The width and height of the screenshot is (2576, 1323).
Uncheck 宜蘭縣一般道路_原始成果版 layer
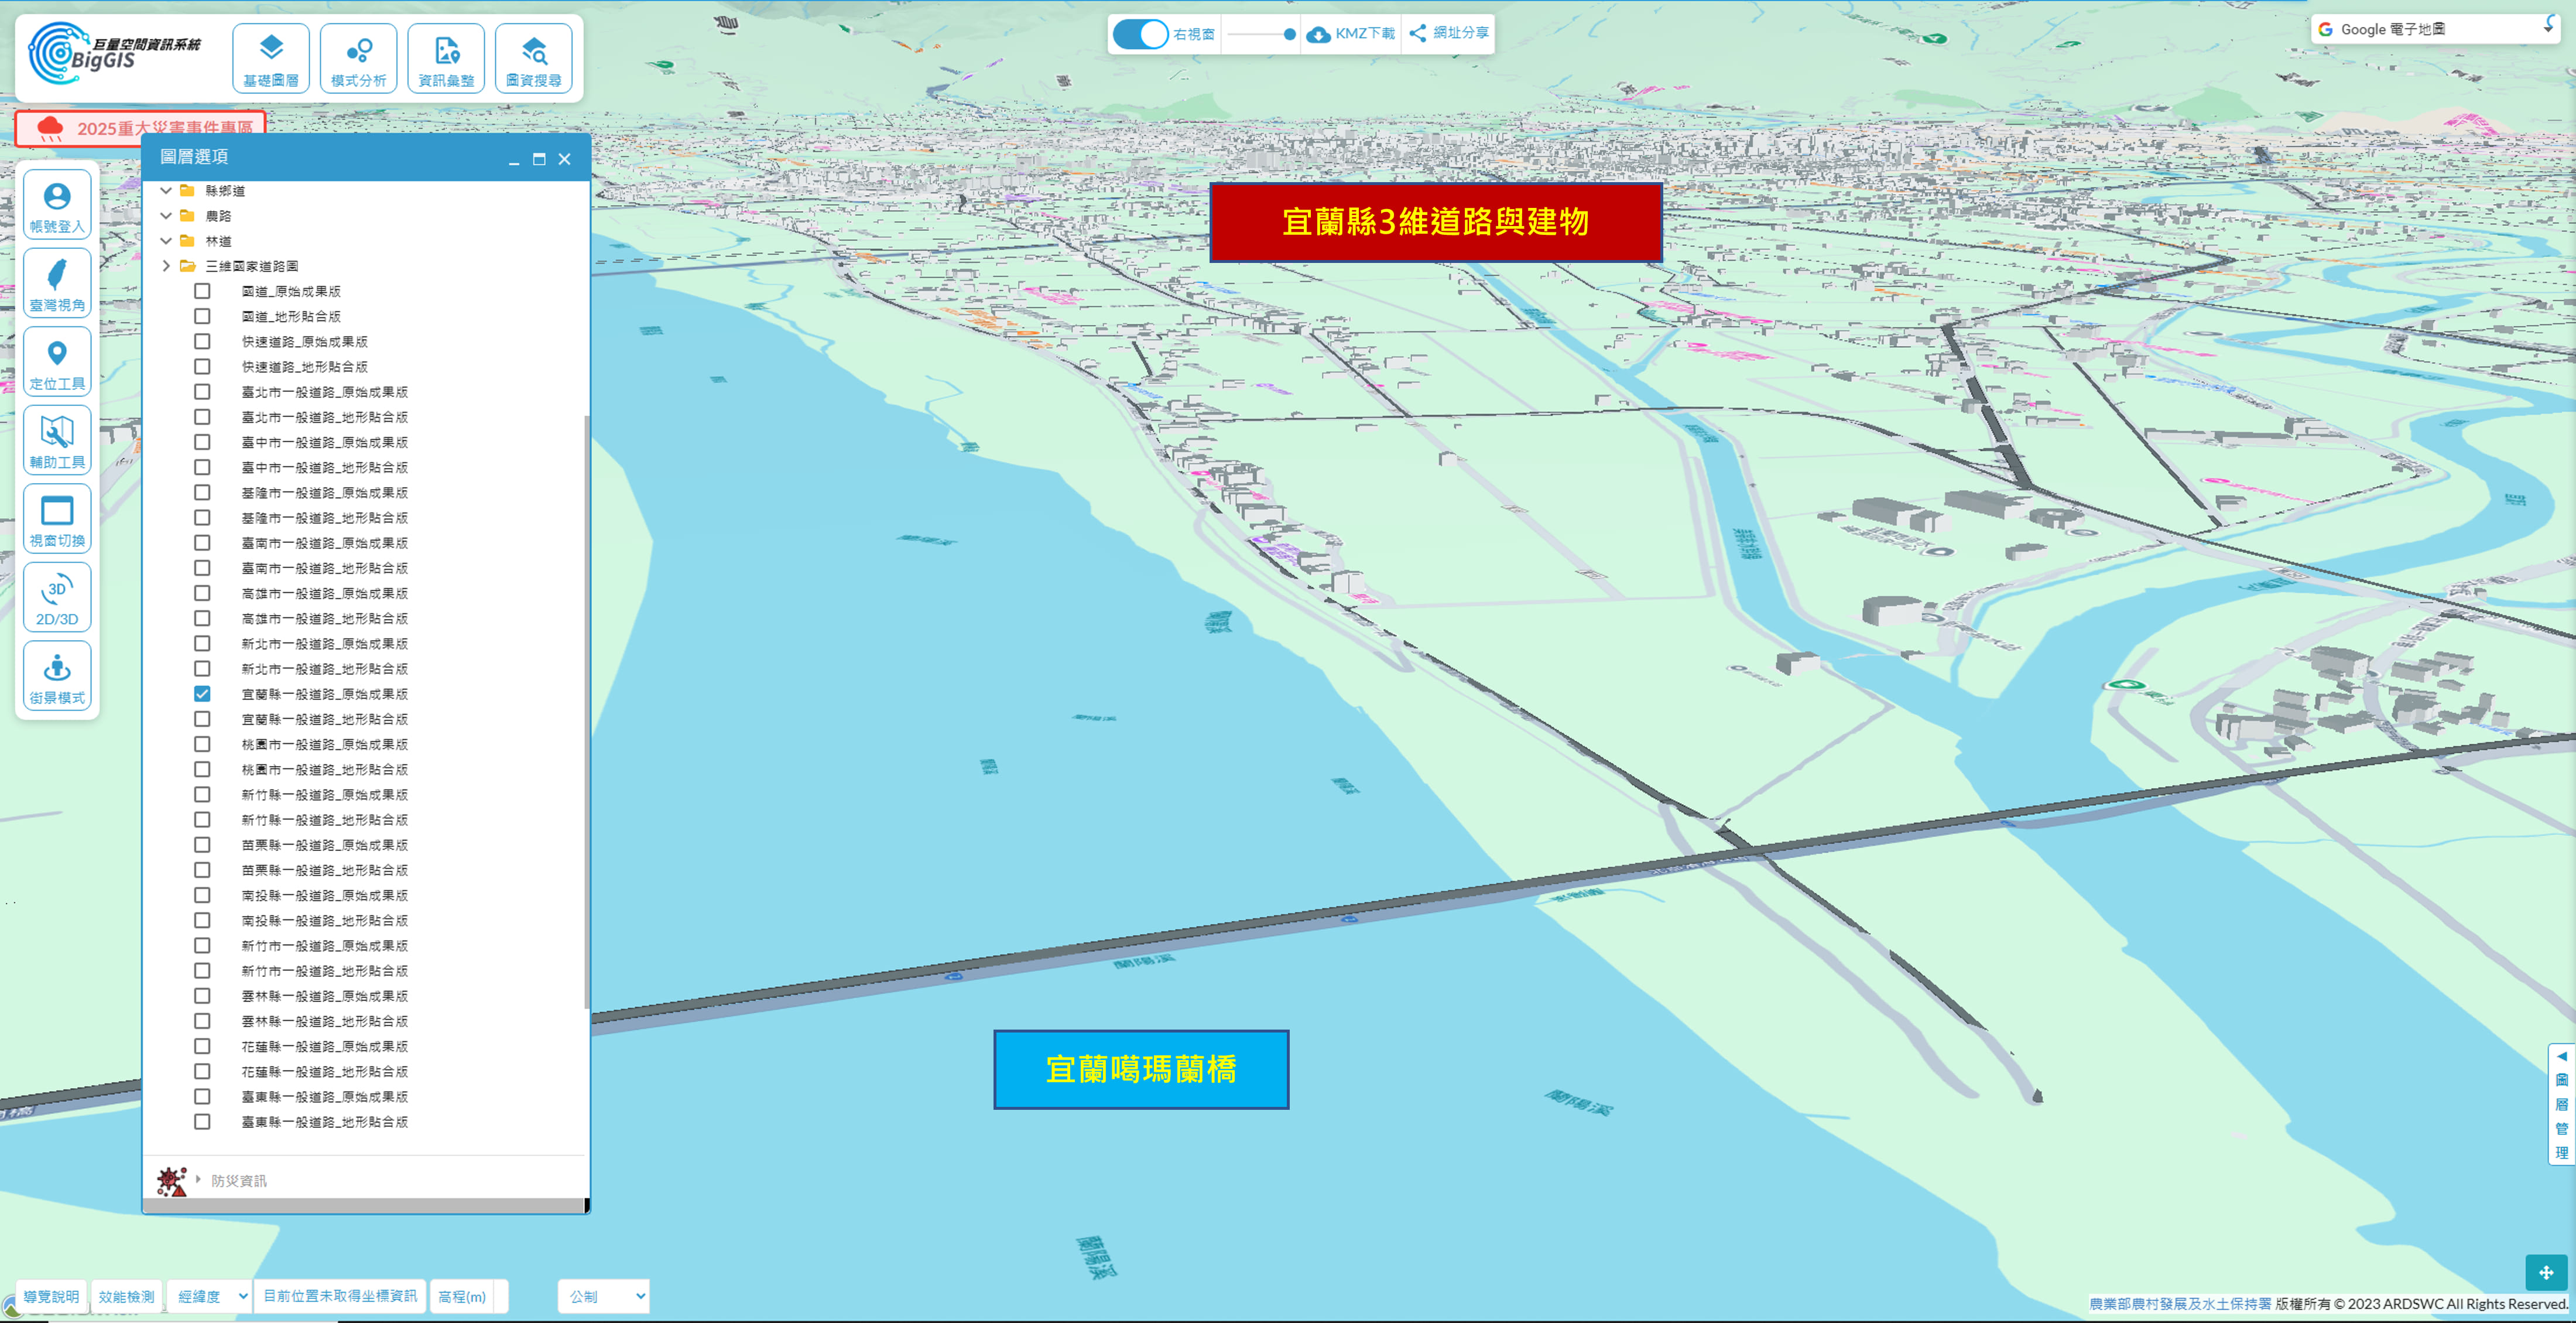pyautogui.click(x=202, y=694)
